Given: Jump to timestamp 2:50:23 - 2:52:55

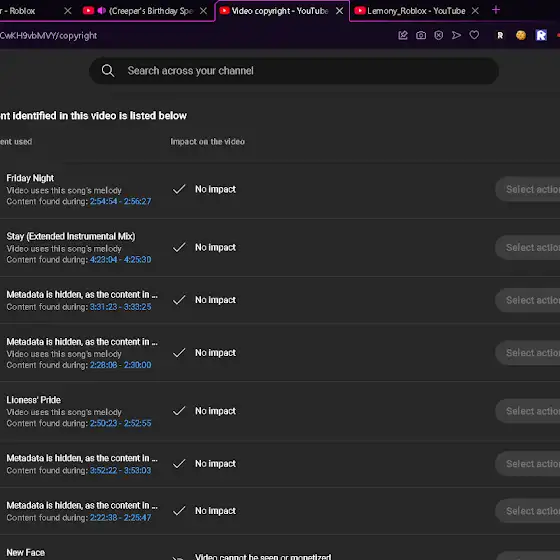Looking at the screenshot, I should [120, 423].
